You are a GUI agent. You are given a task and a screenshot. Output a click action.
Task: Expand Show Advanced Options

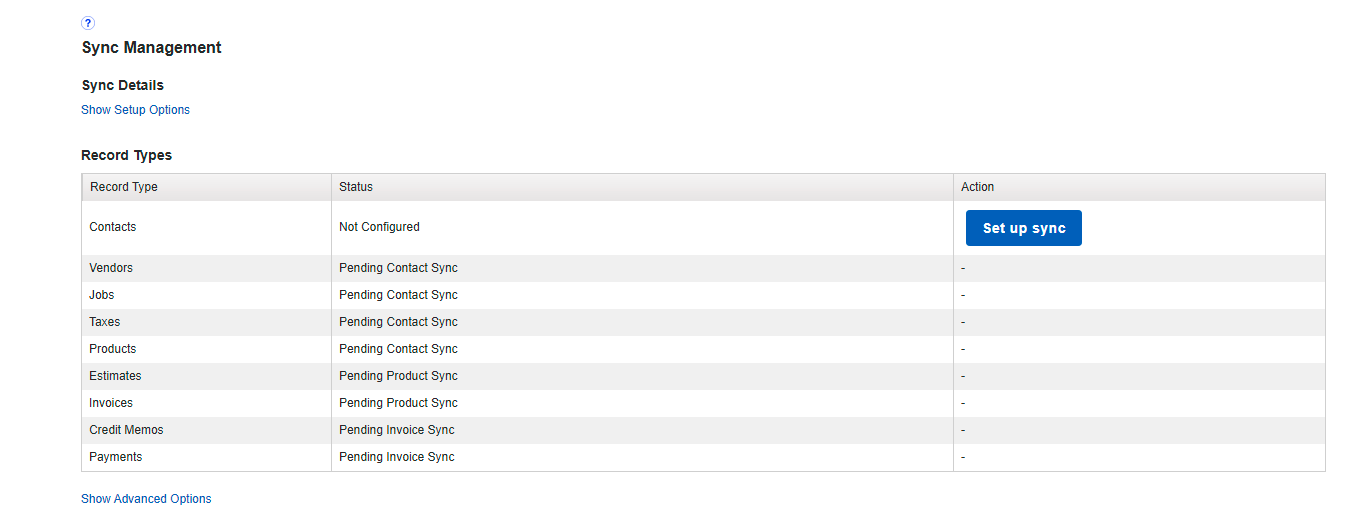pos(146,499)
